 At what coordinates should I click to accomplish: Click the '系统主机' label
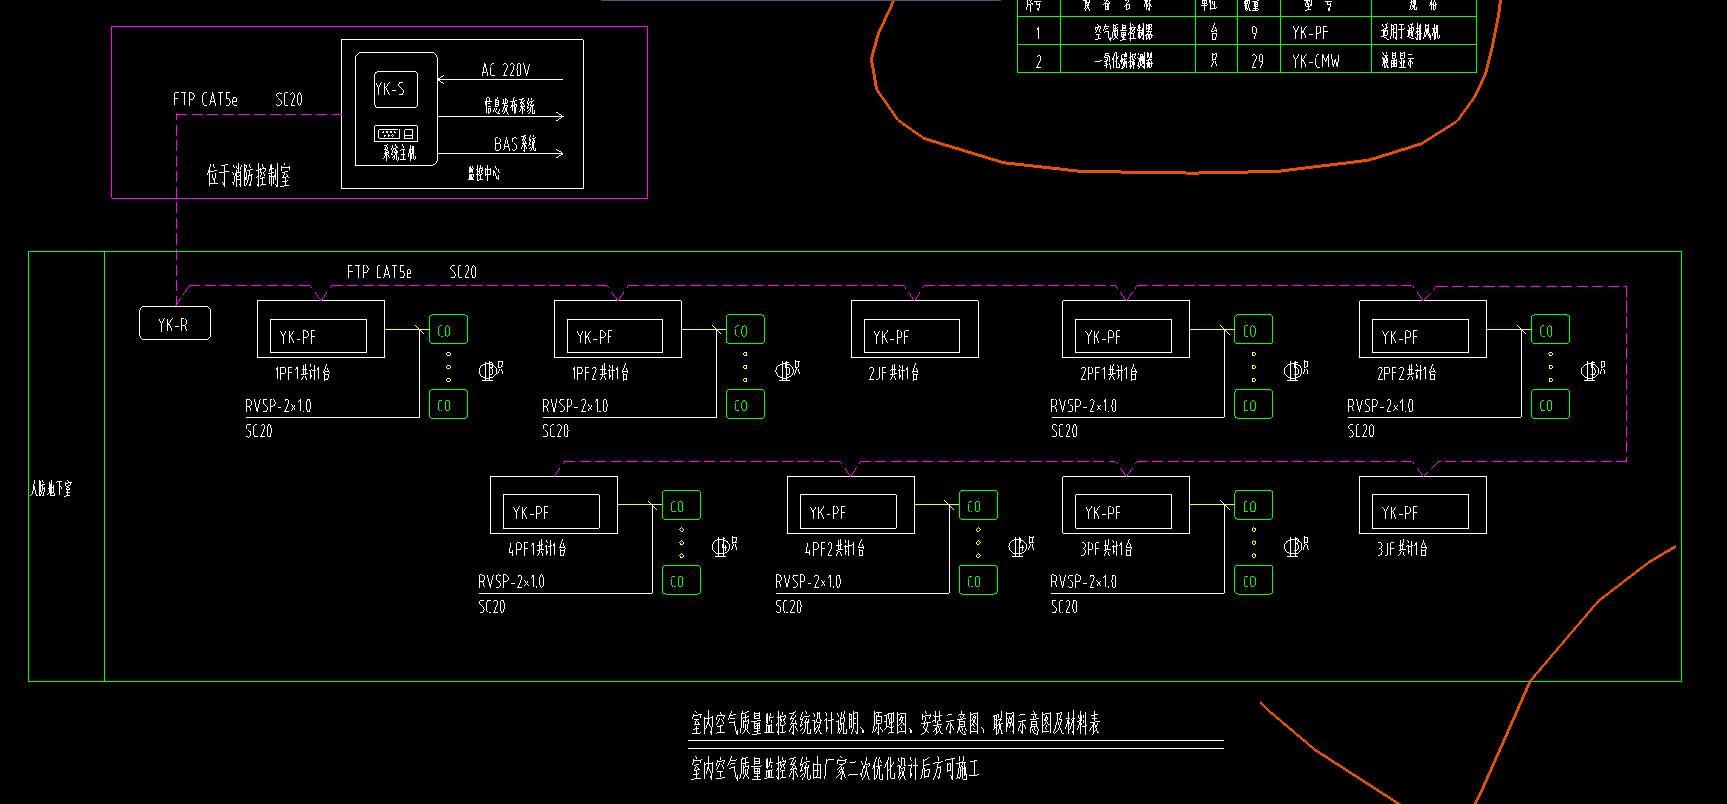pos(398,153)
